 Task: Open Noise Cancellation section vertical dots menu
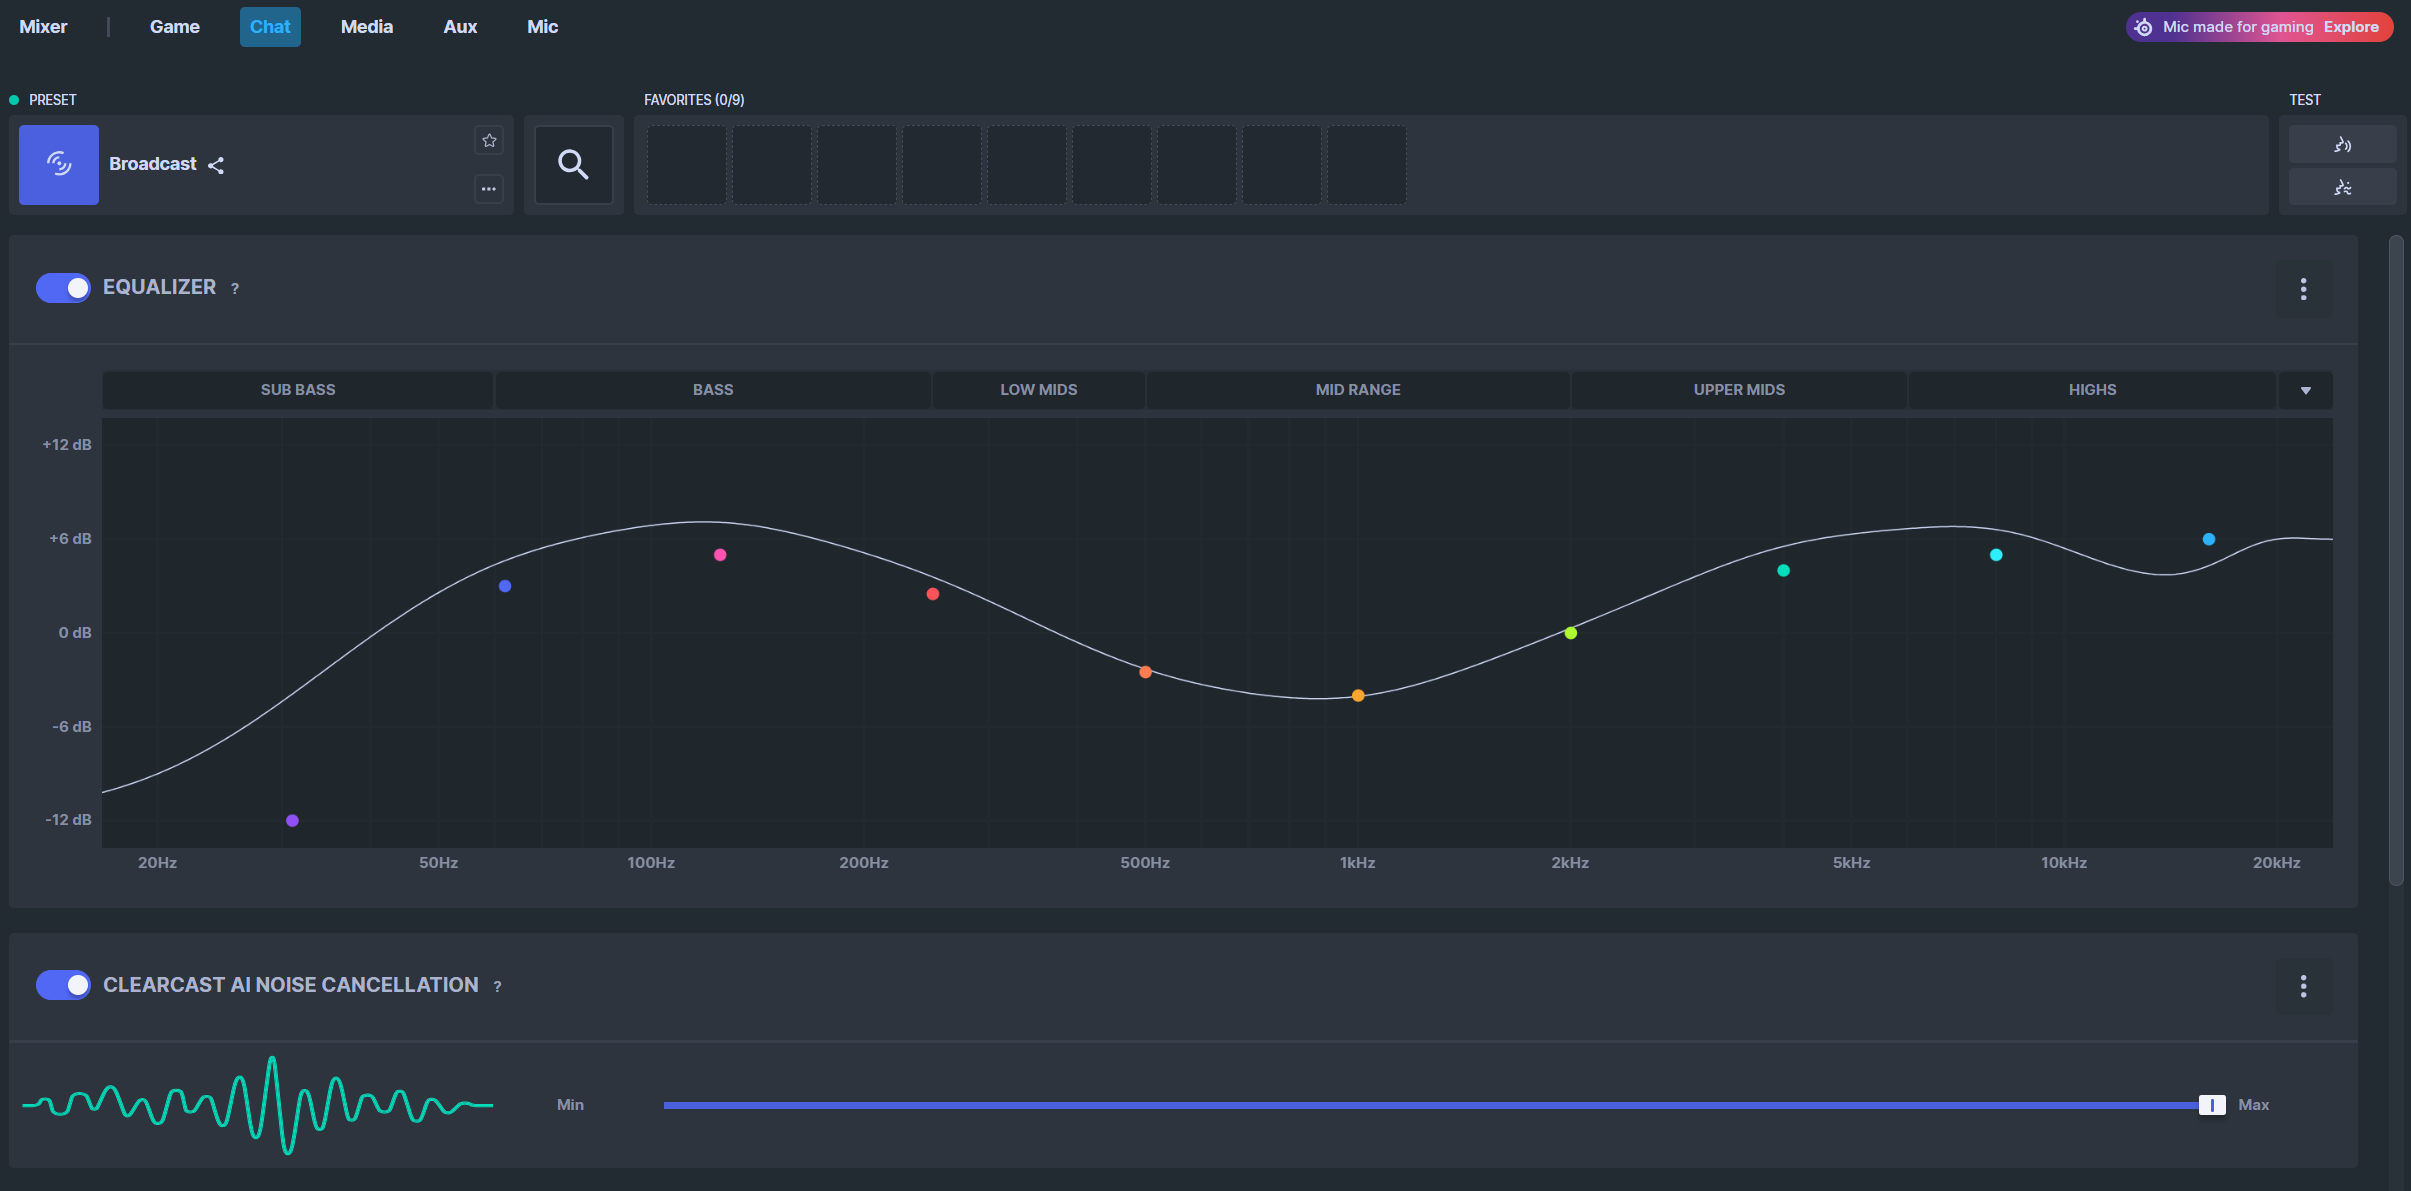[x=2303, y=986]
